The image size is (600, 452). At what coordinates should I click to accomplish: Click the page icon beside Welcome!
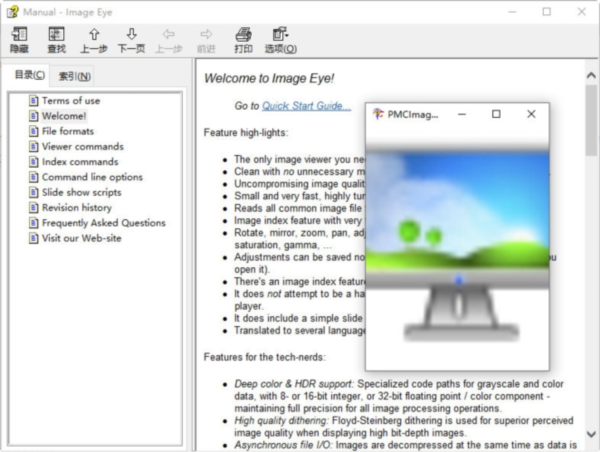point(34,116)
